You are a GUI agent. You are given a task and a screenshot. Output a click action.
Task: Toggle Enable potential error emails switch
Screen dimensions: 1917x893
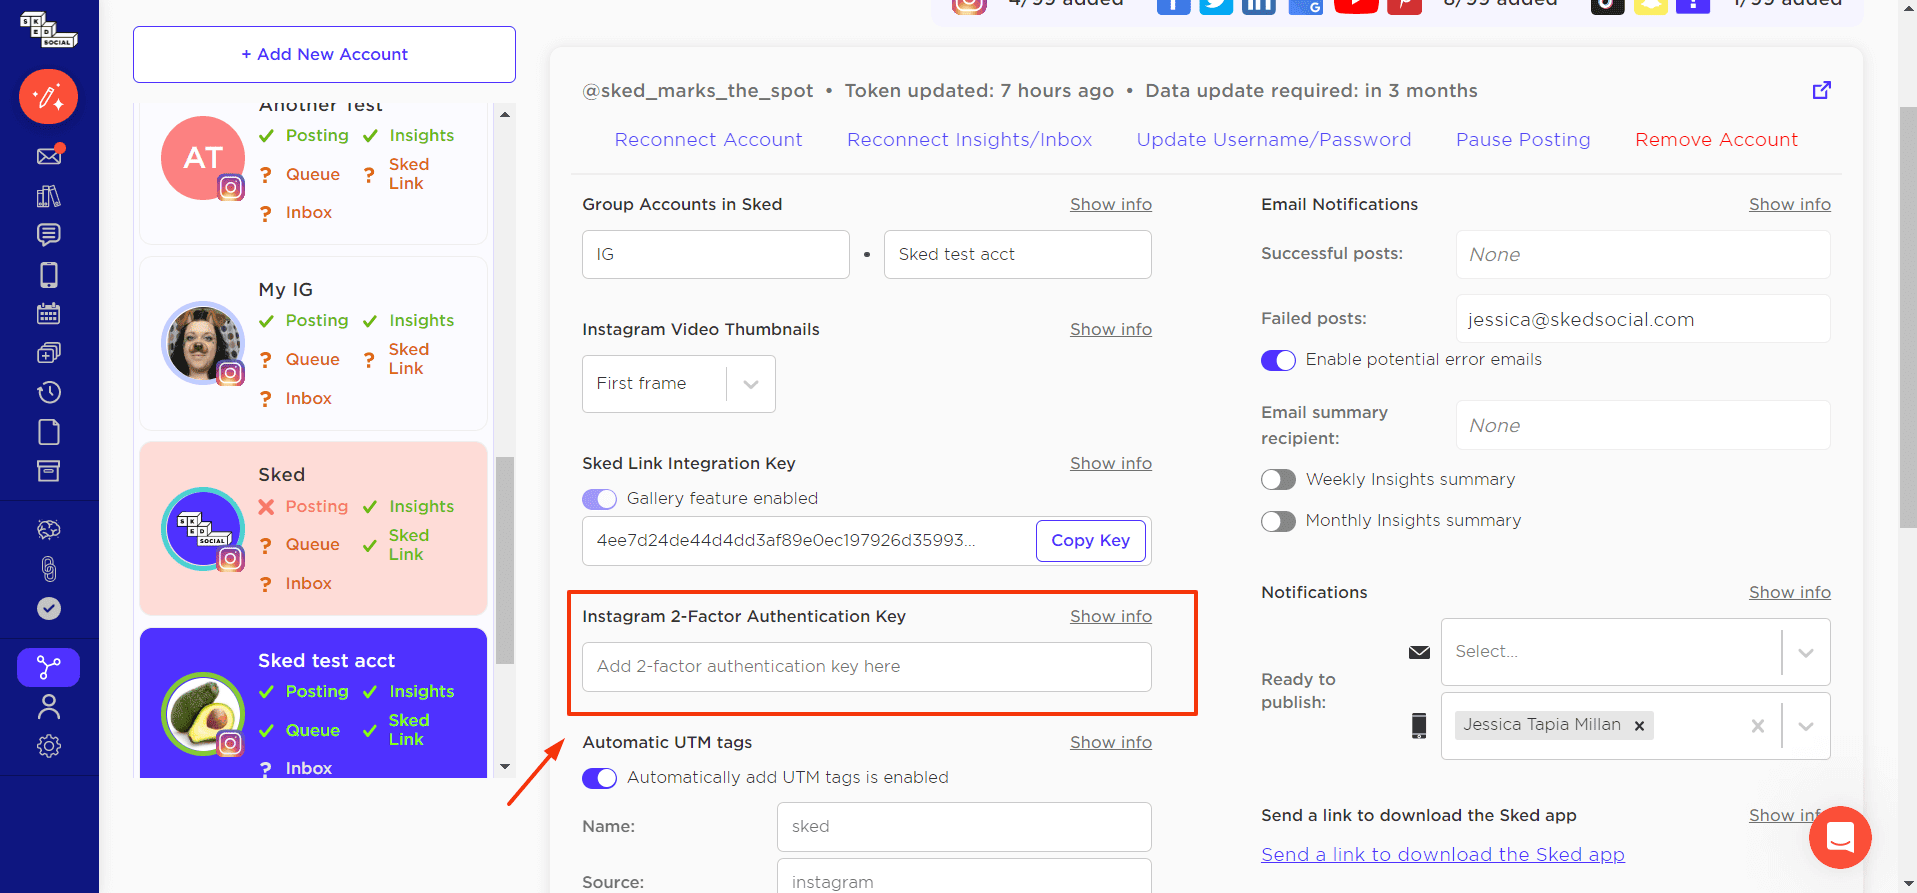1278,360
